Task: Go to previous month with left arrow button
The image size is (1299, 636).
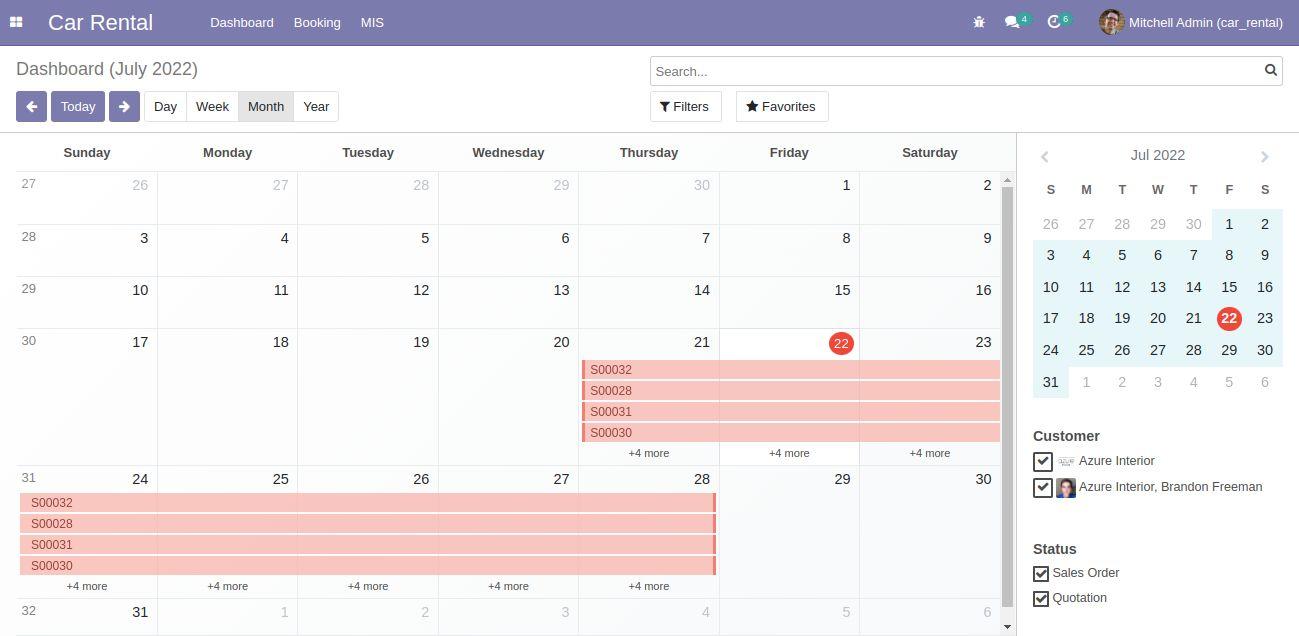Action: [31, 107]
